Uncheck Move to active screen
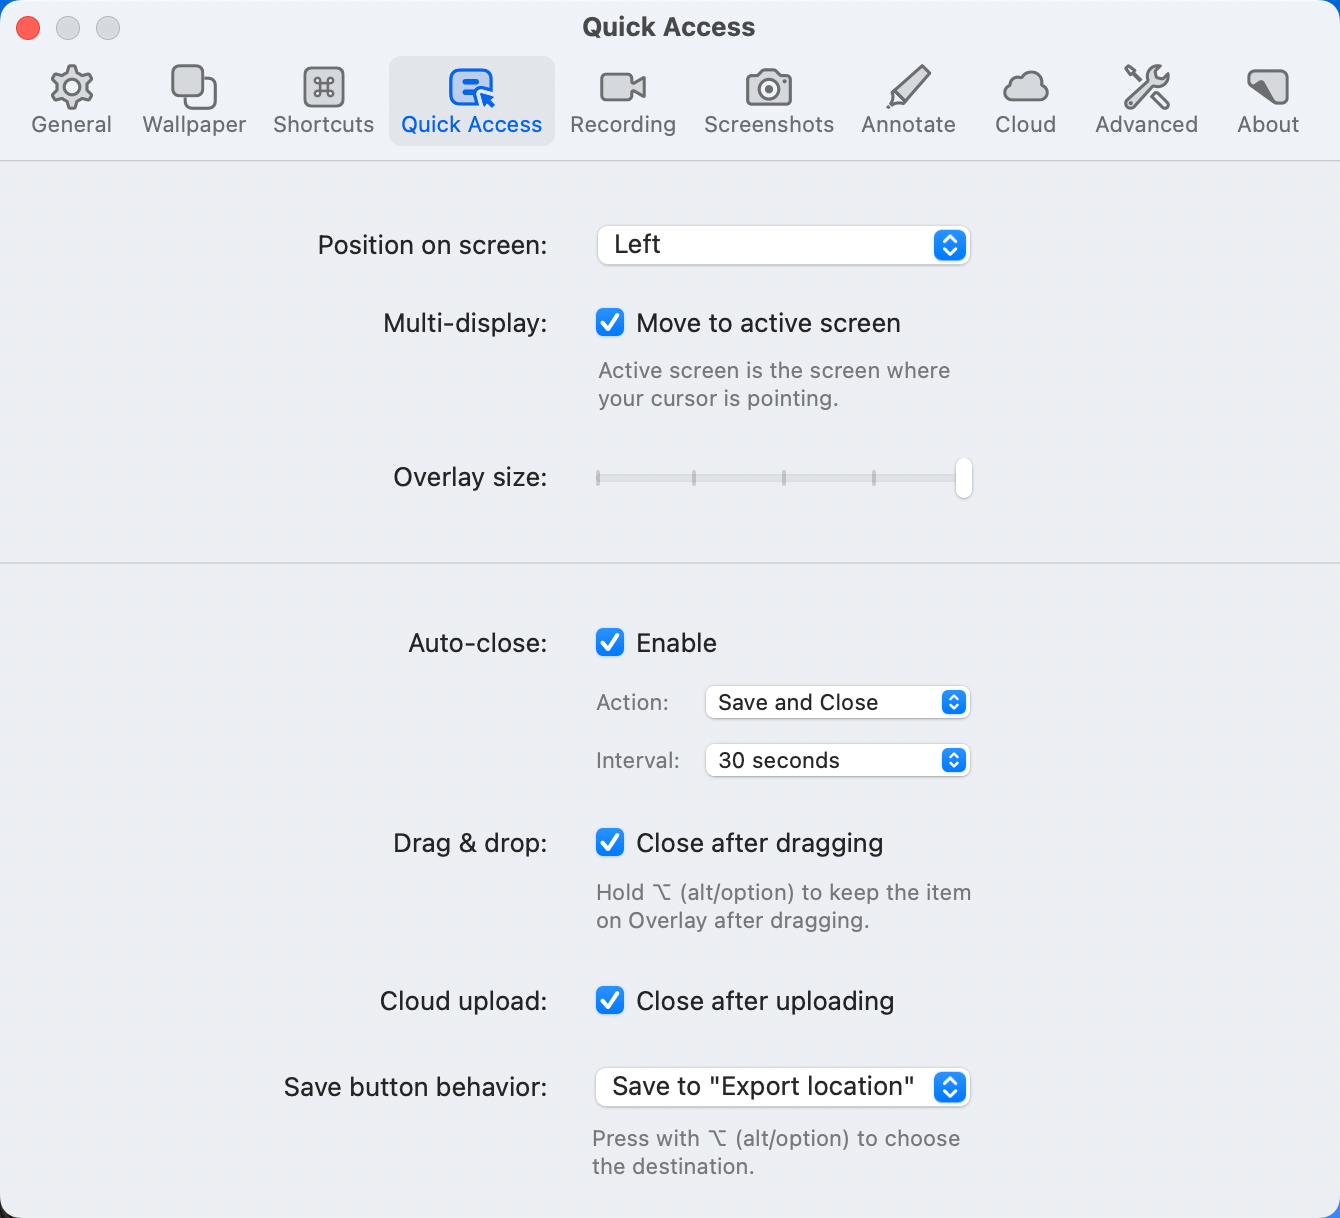Screen dimensions: 1340x1218 [x=610, y=323]
